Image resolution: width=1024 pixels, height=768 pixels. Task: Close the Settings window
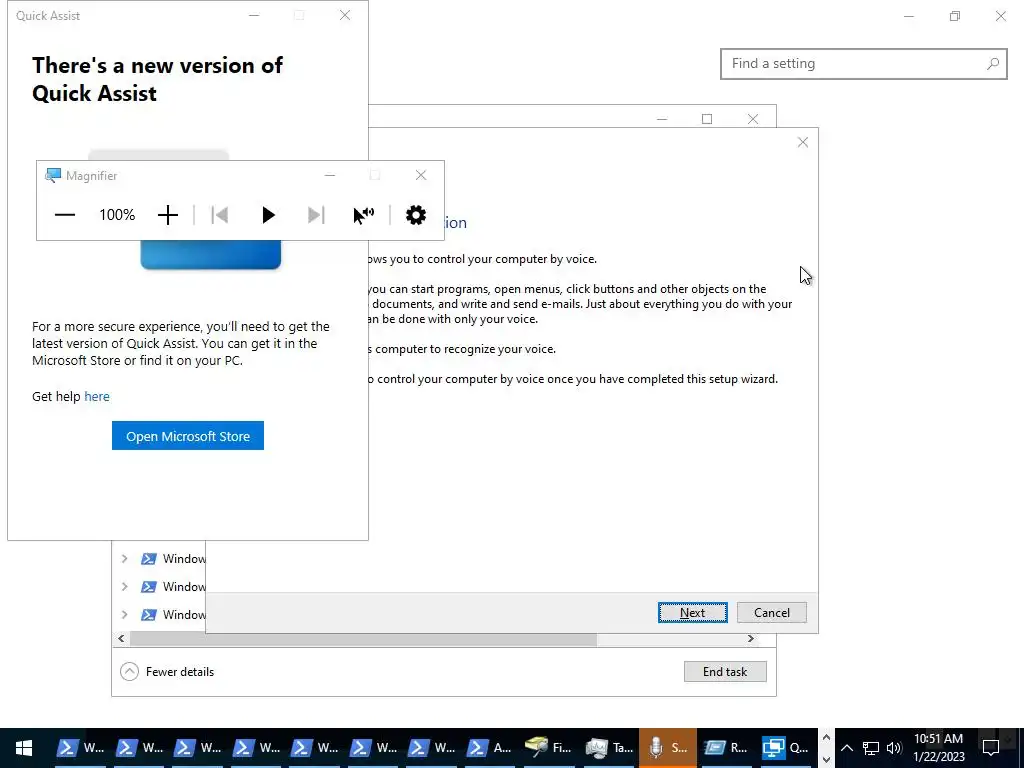[1000, 16]
